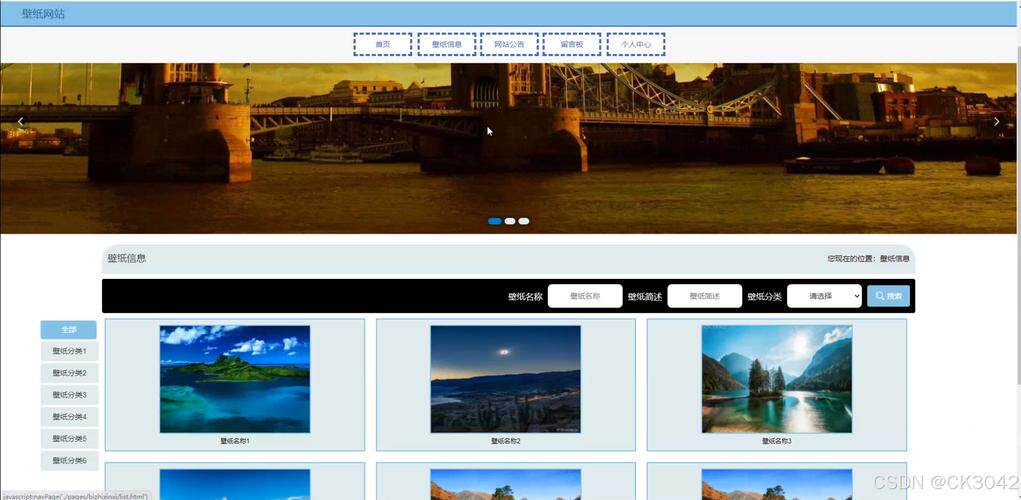1021x500 pixels.
Task: Click the 搜索 search button
Action: (x=889, y=296)
